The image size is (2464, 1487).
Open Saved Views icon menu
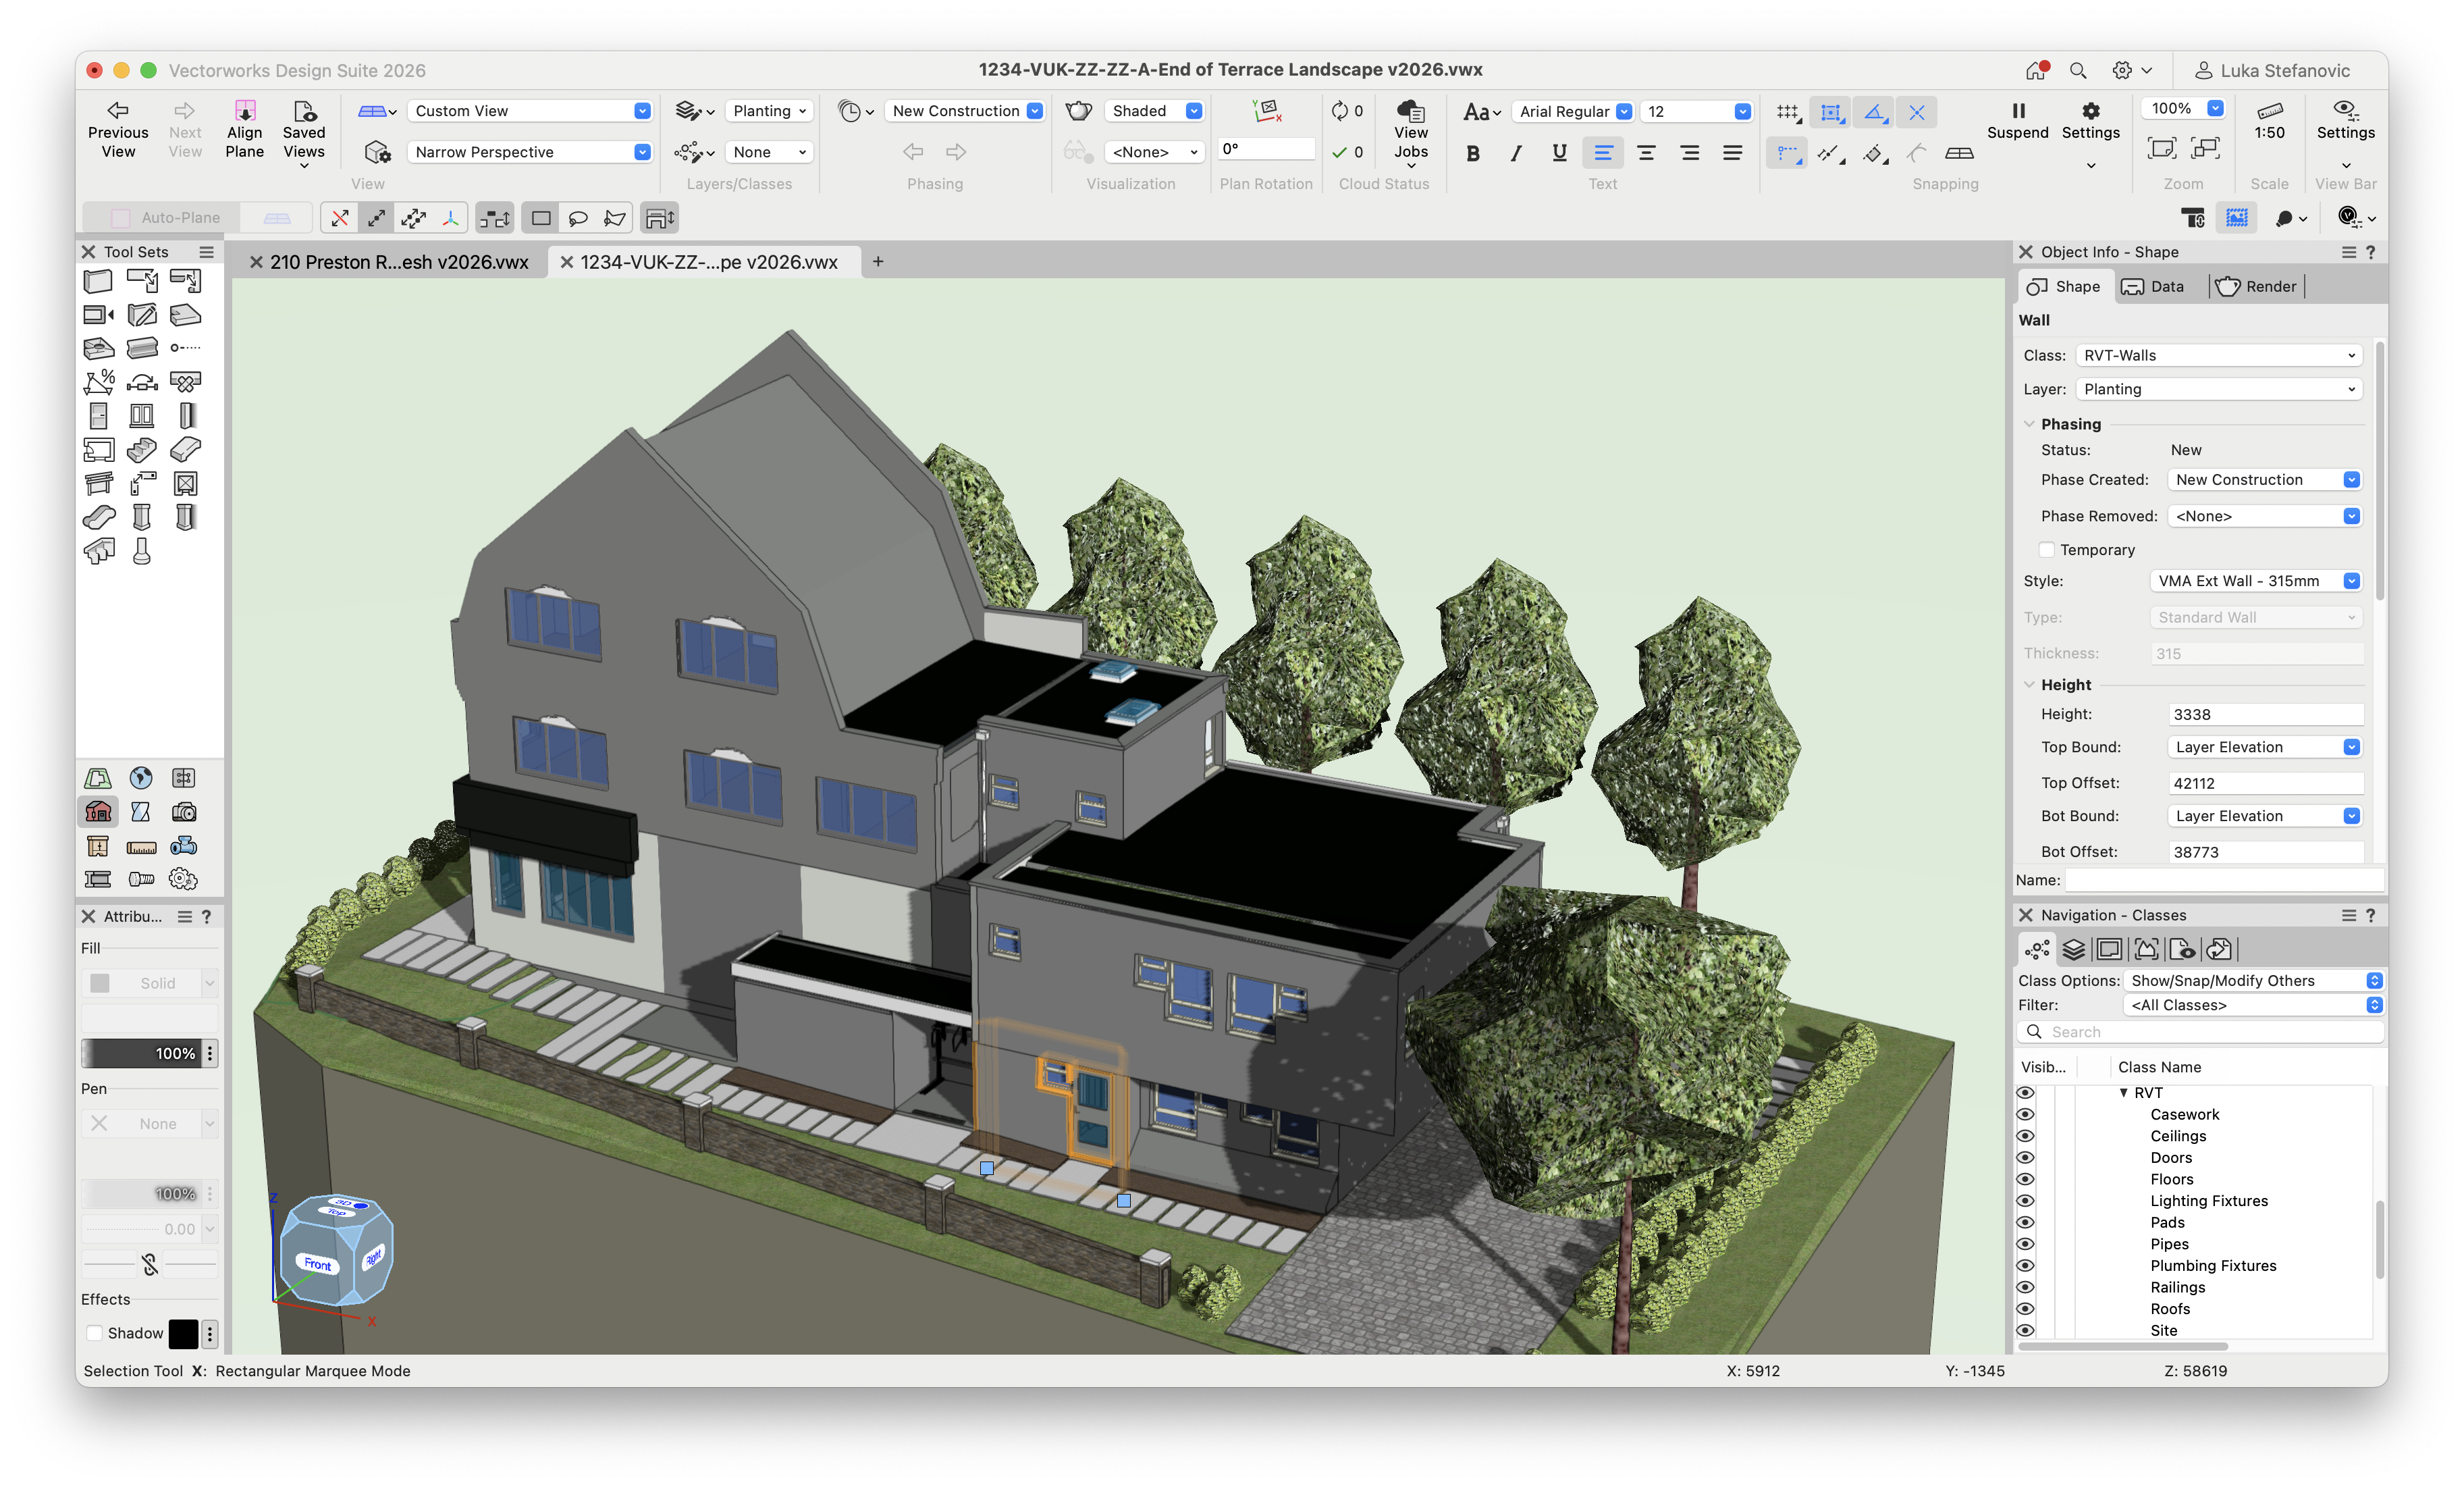coord(304,111)
